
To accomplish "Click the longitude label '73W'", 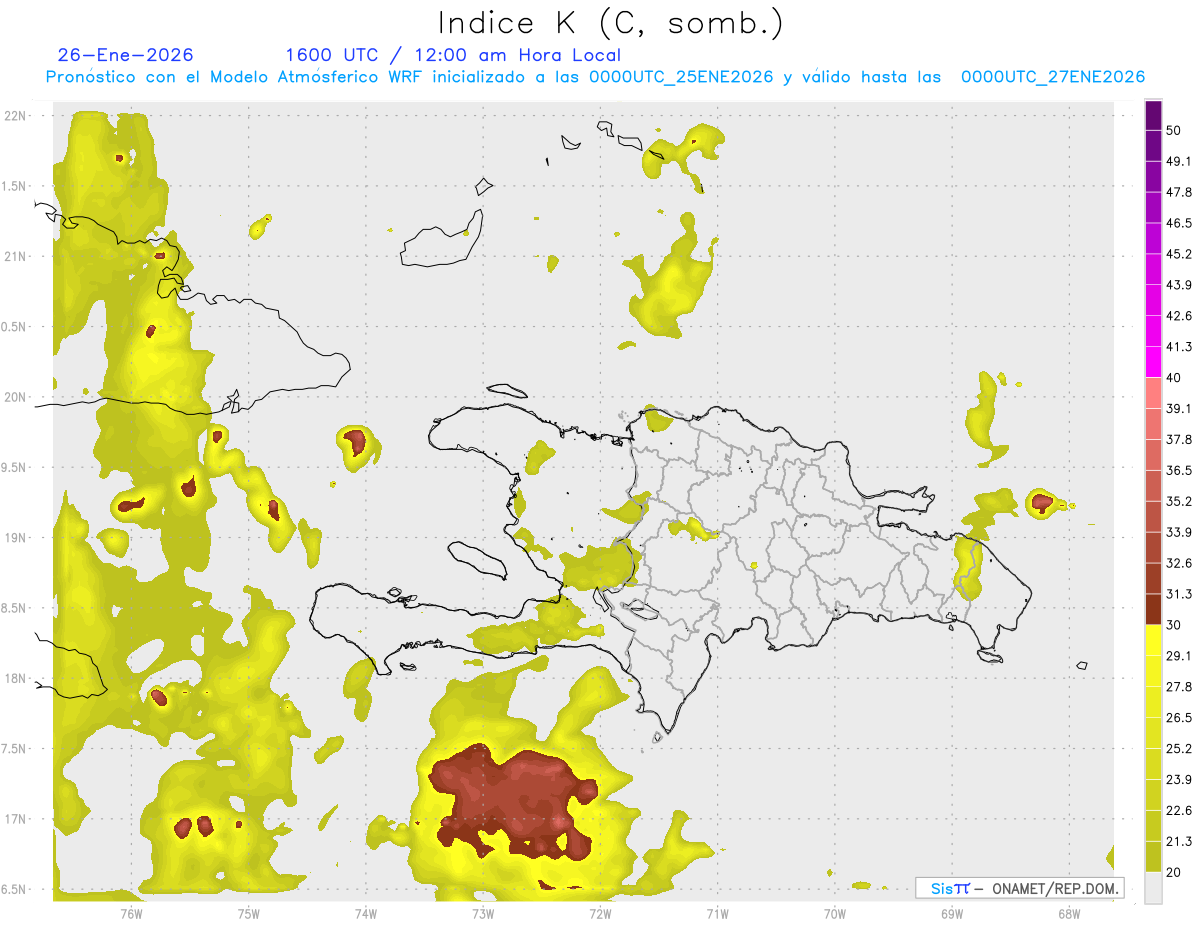I will click(x=483, y=914).
